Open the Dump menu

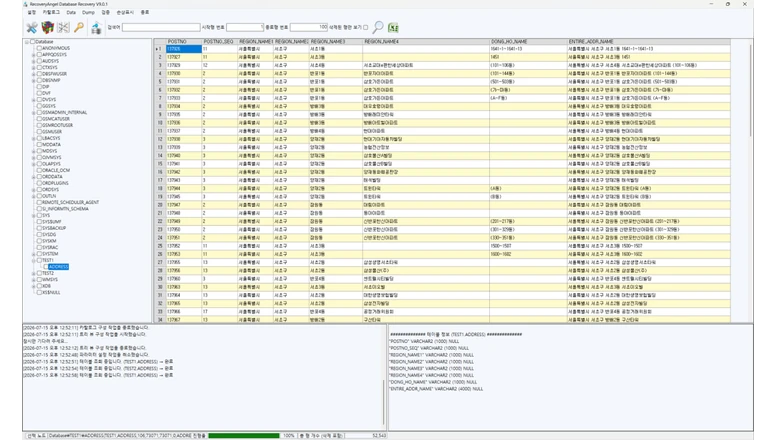(x=88, y=12)
